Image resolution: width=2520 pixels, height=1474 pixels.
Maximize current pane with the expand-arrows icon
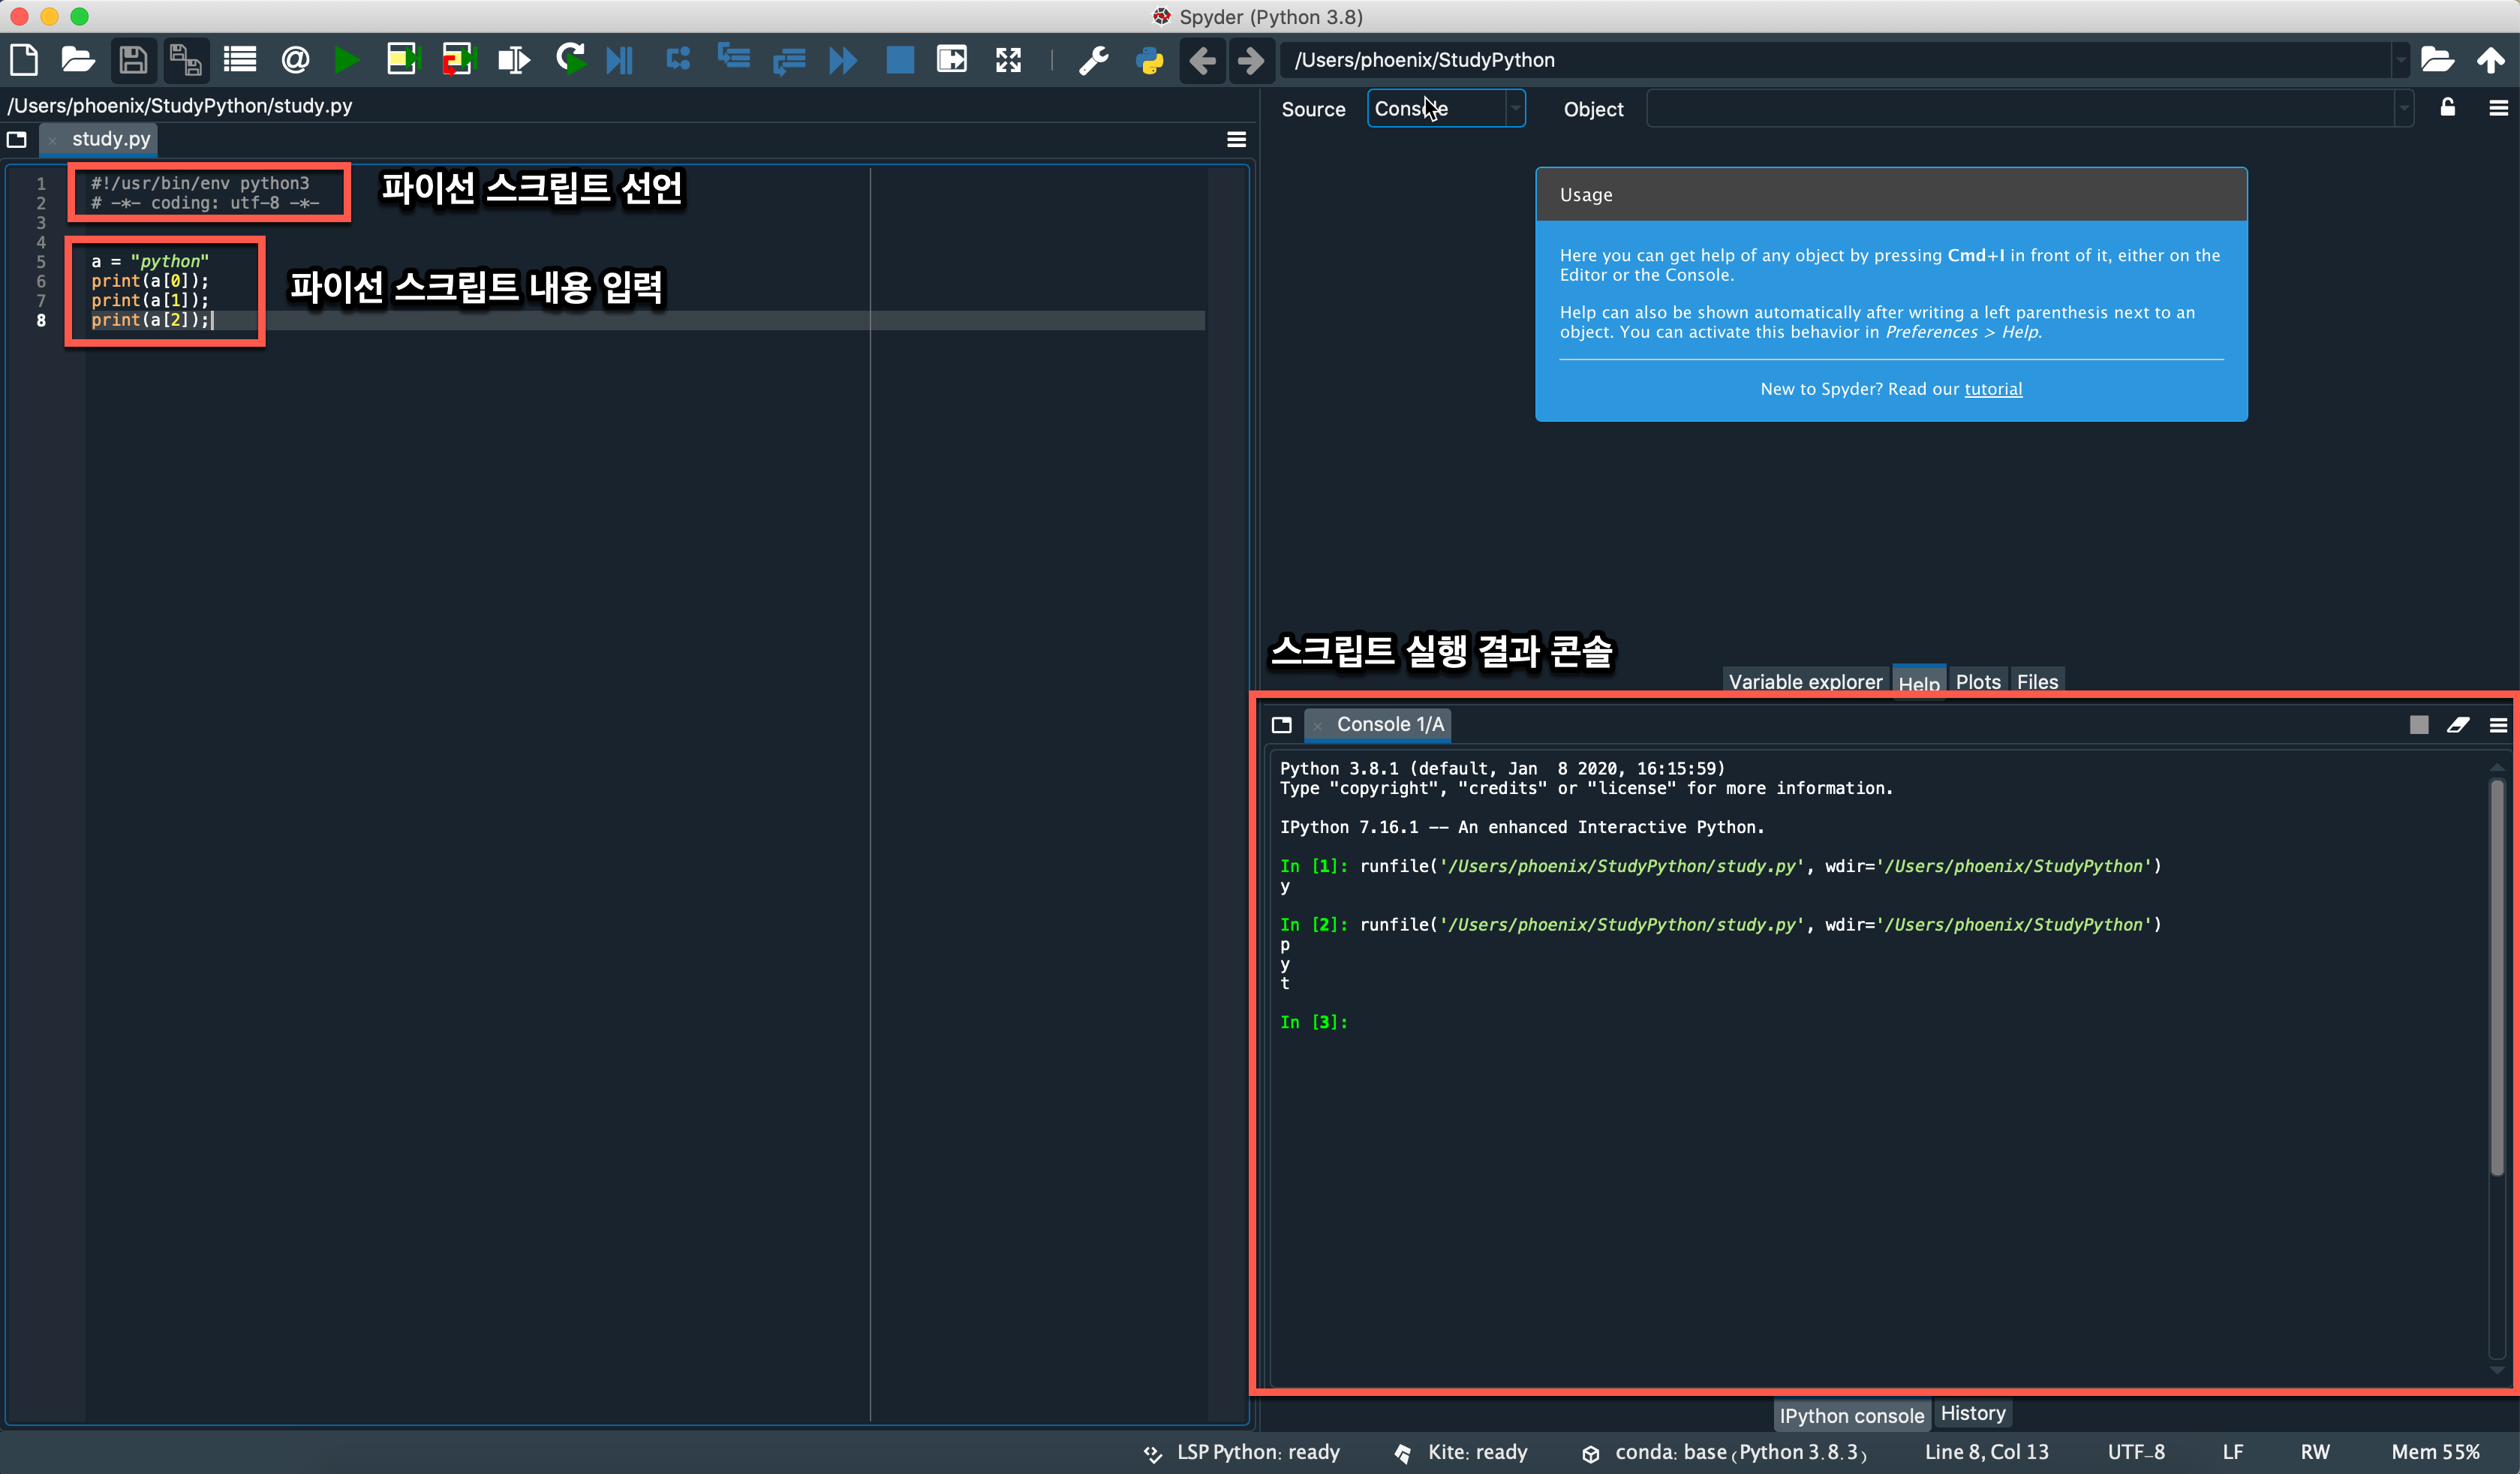click(x=1008, y=60)
